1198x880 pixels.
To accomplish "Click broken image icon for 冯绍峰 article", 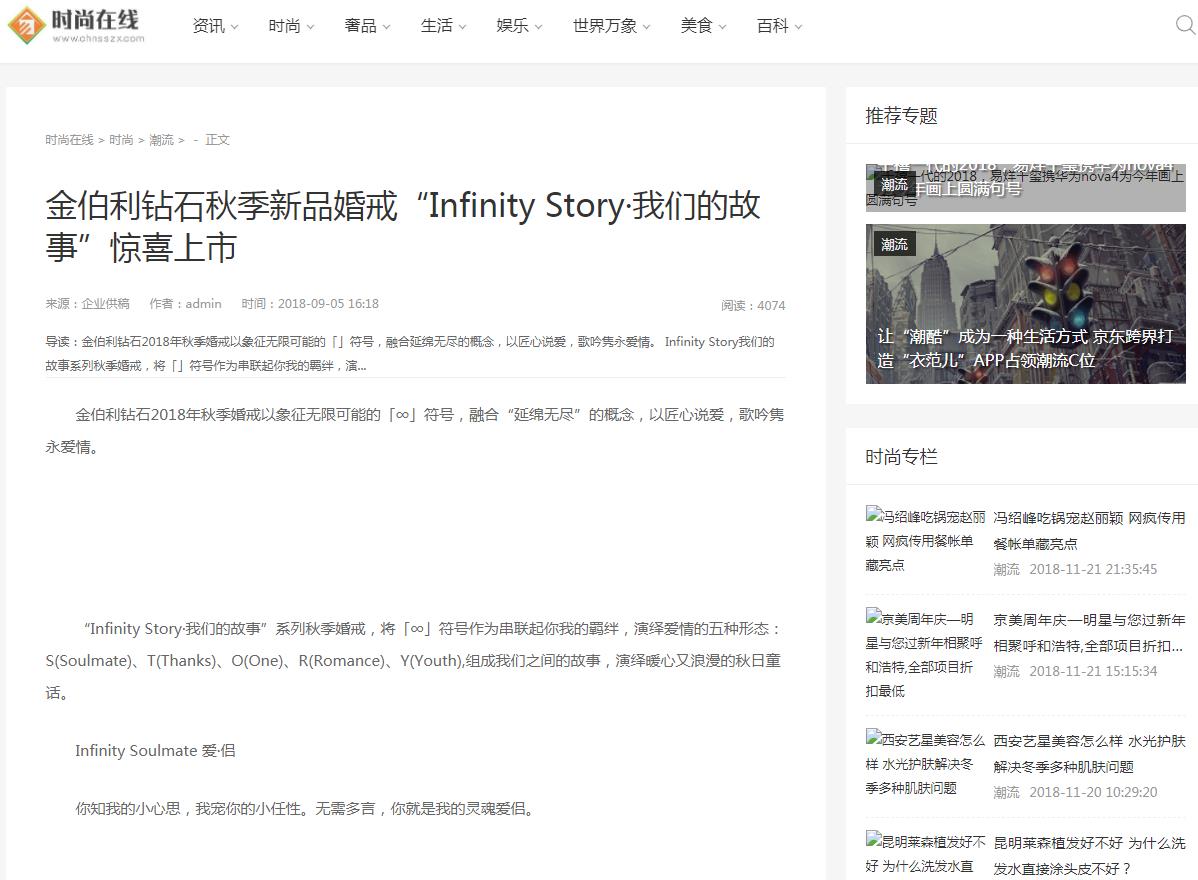I will 873,515.
